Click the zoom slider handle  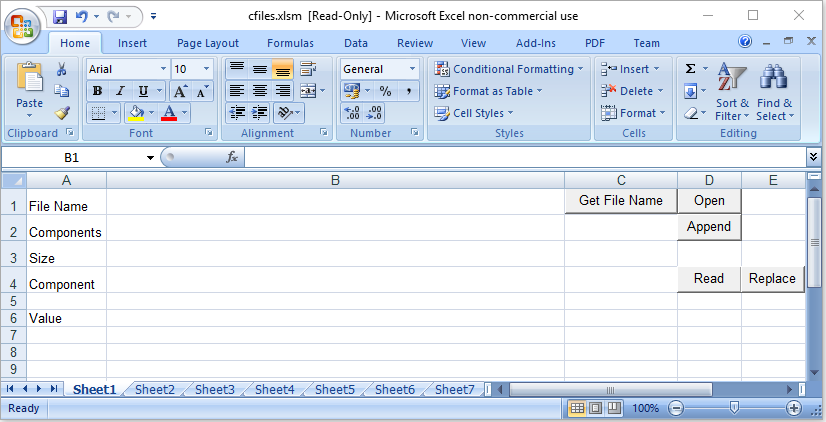click(x=734, y=408)
